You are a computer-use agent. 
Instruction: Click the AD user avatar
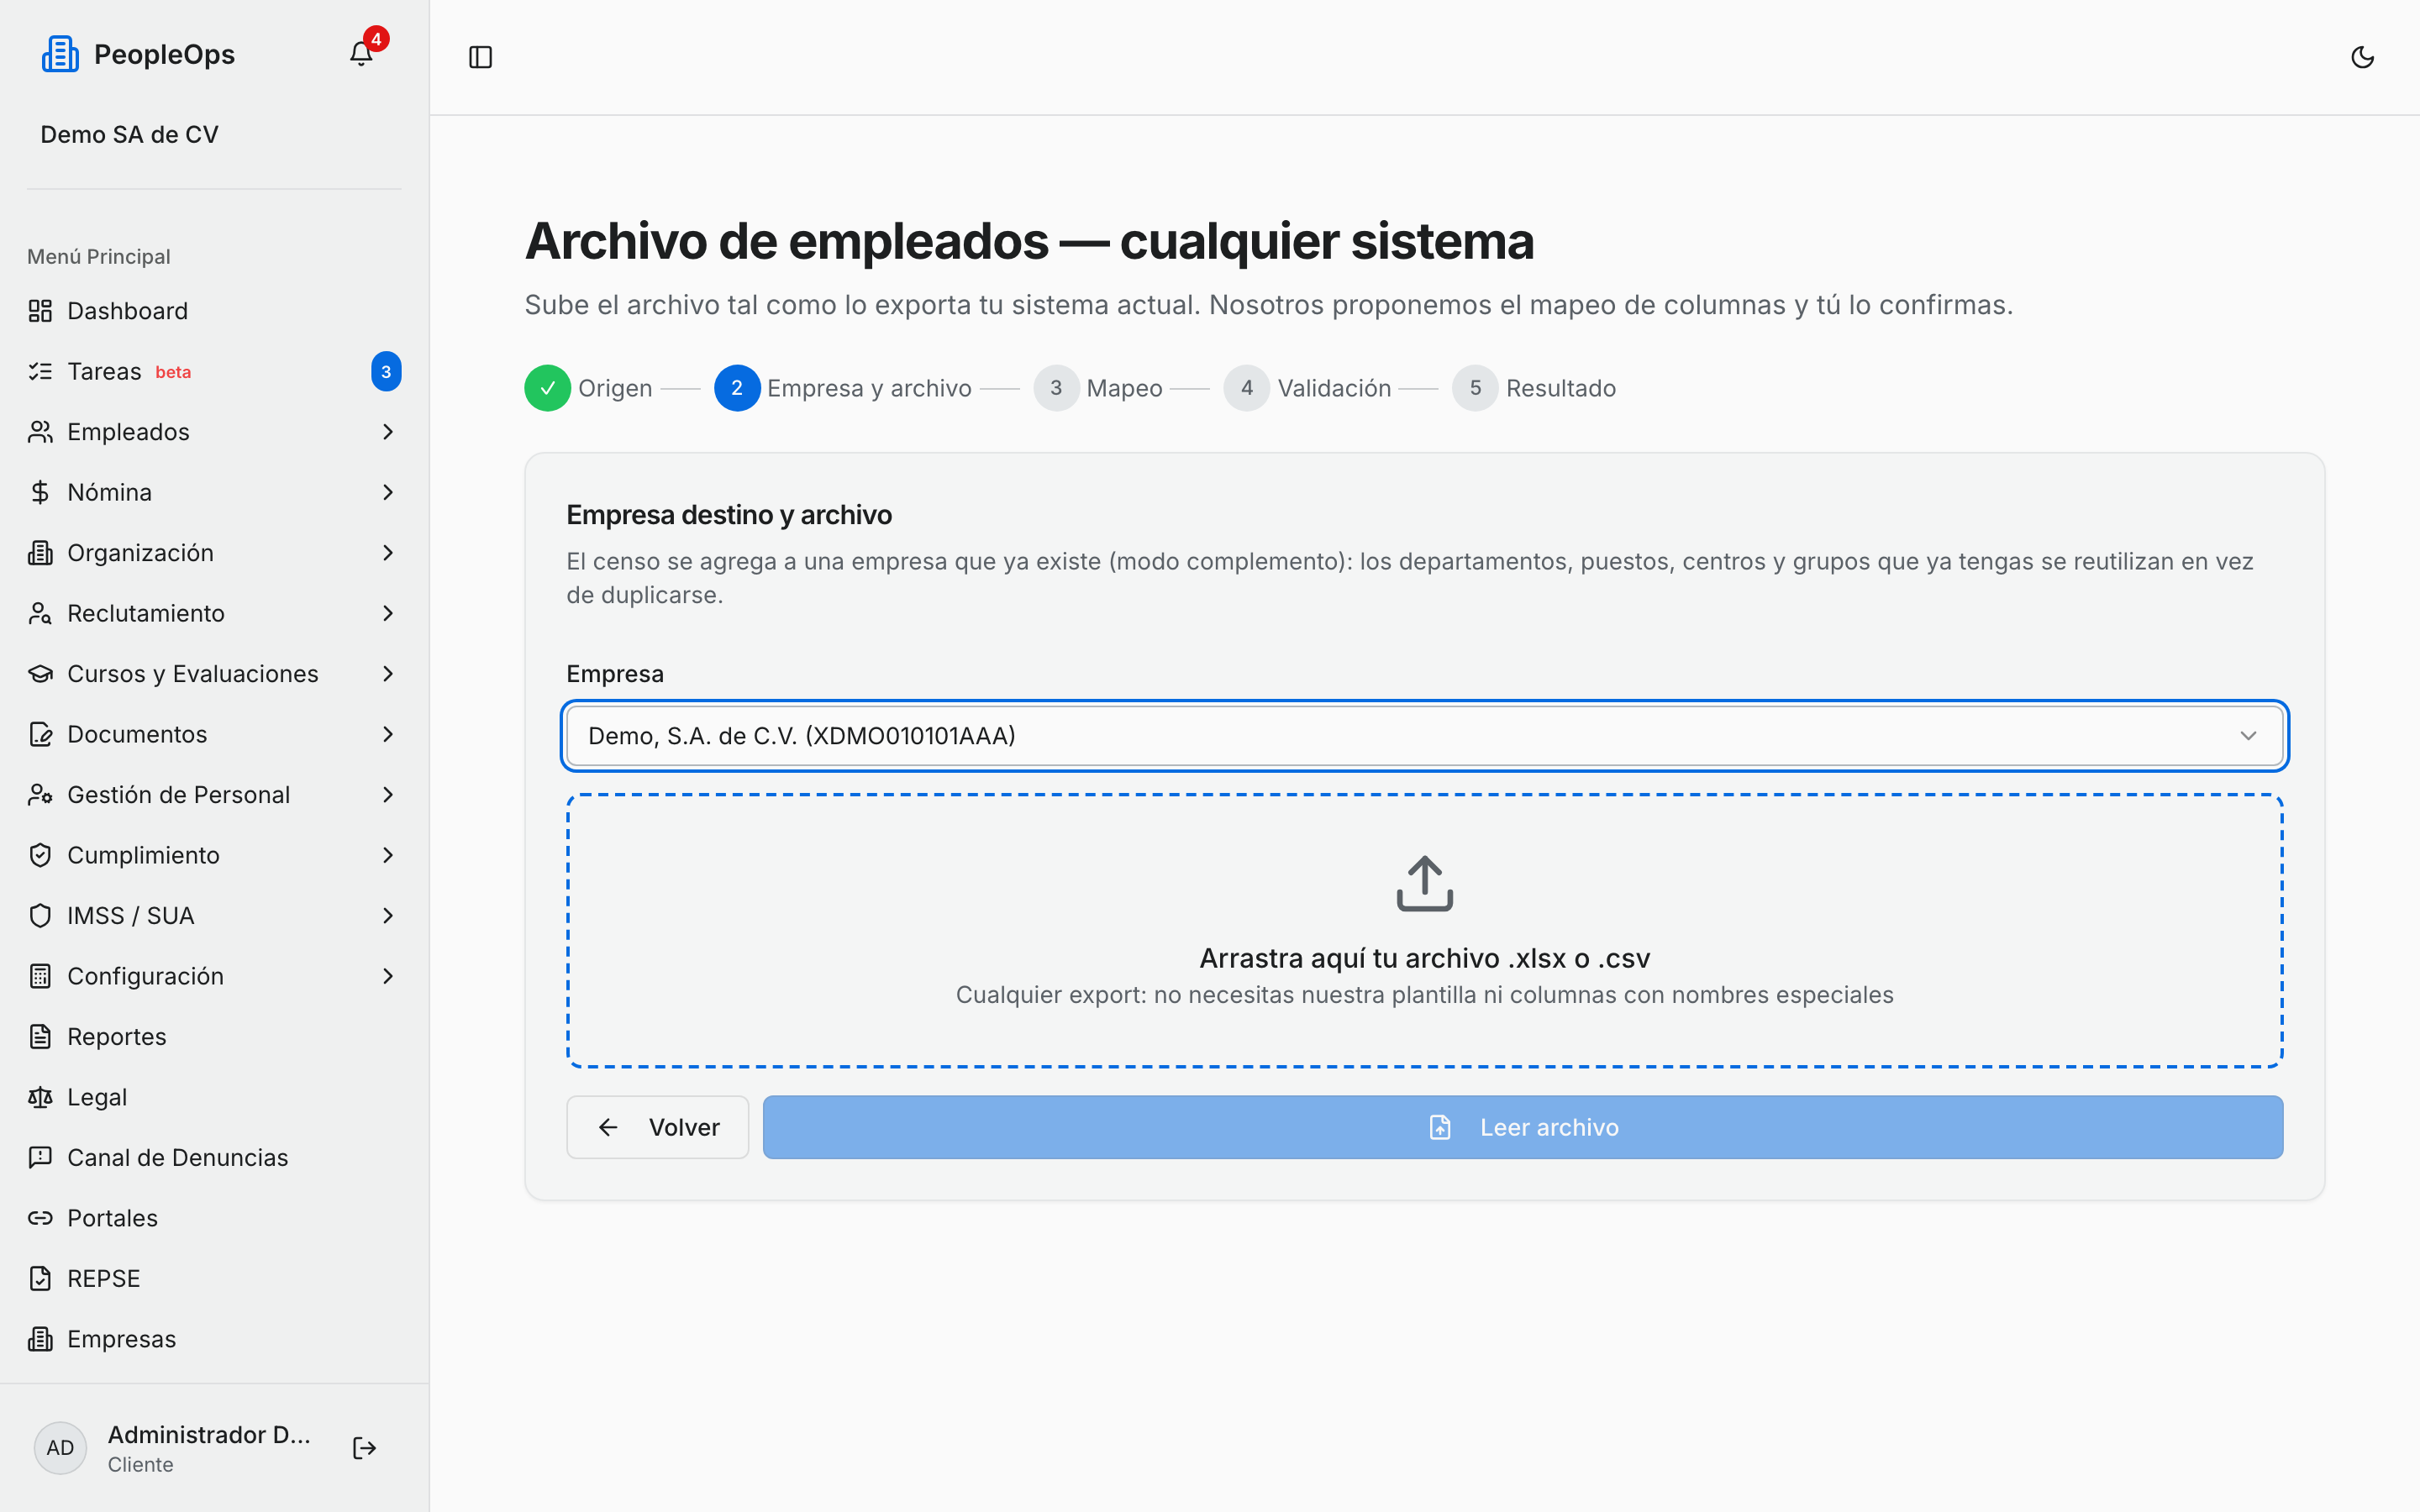pos(60,1448)
